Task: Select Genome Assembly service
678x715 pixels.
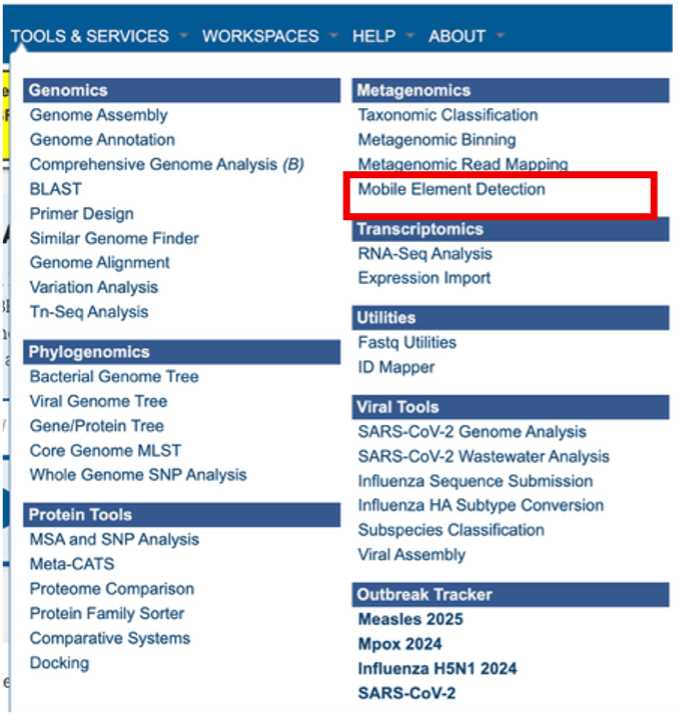Action: pos(99,115)
